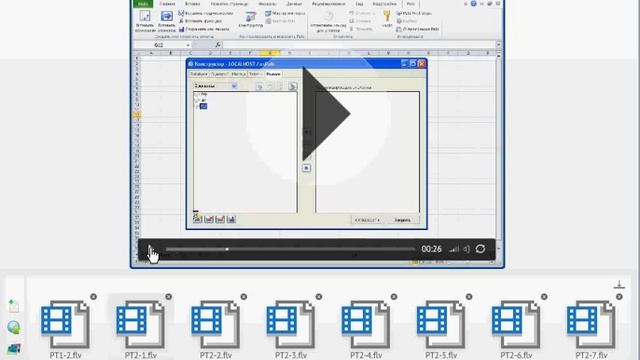Open the PT2-1.flv file
Viewport: 640px width, 360px height.
pyautogui.click(x=140, y=329)
